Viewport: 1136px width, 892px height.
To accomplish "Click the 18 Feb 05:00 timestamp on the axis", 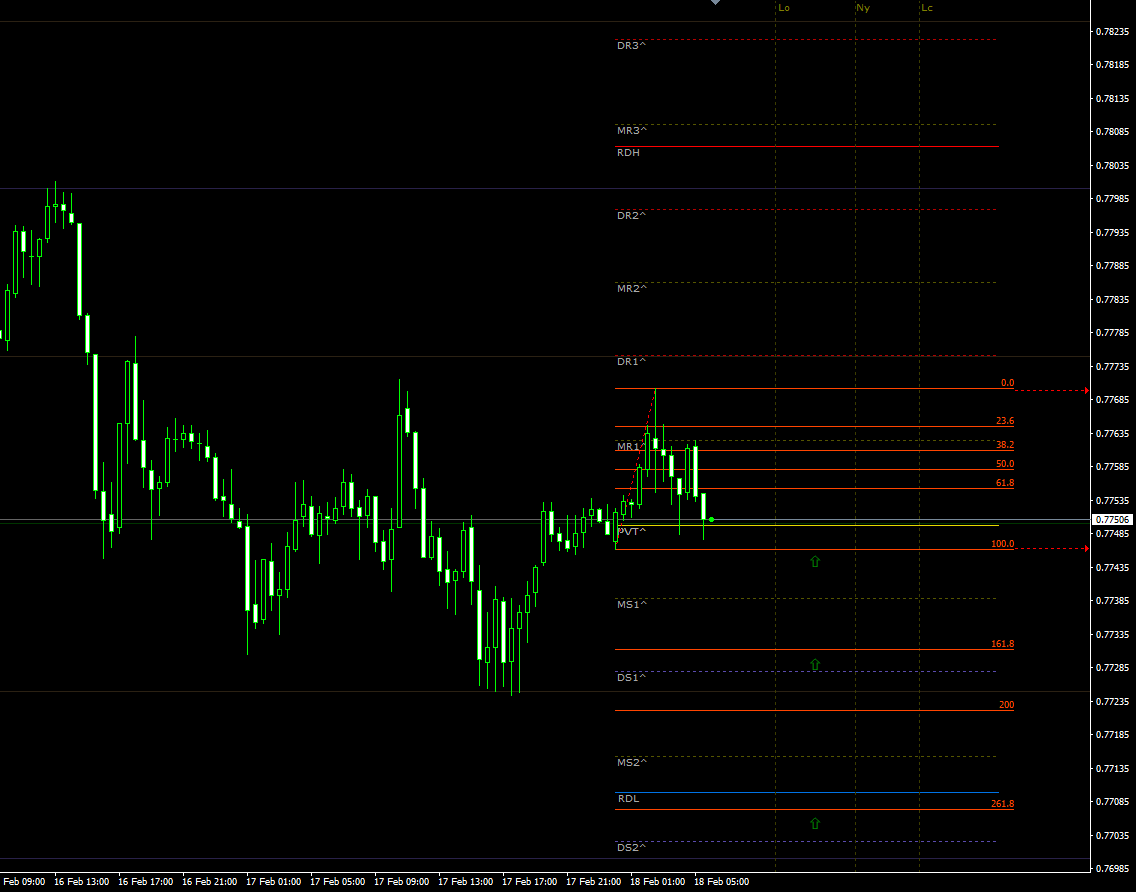I will coord(722,882).
